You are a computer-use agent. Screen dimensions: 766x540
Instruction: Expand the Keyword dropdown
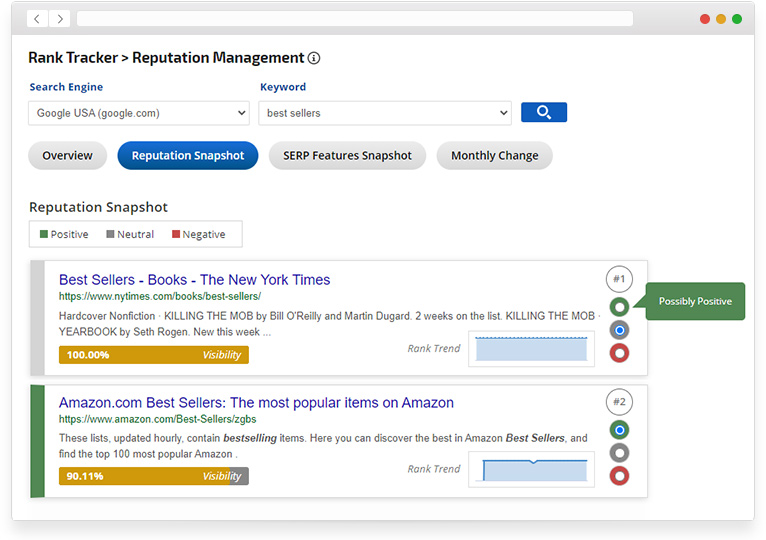(384, 113)
